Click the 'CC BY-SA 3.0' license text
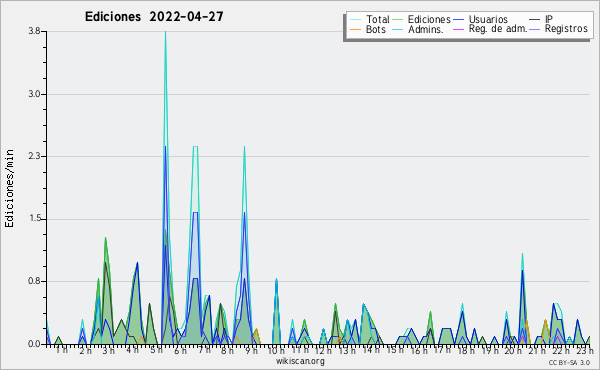 [569, 362]
